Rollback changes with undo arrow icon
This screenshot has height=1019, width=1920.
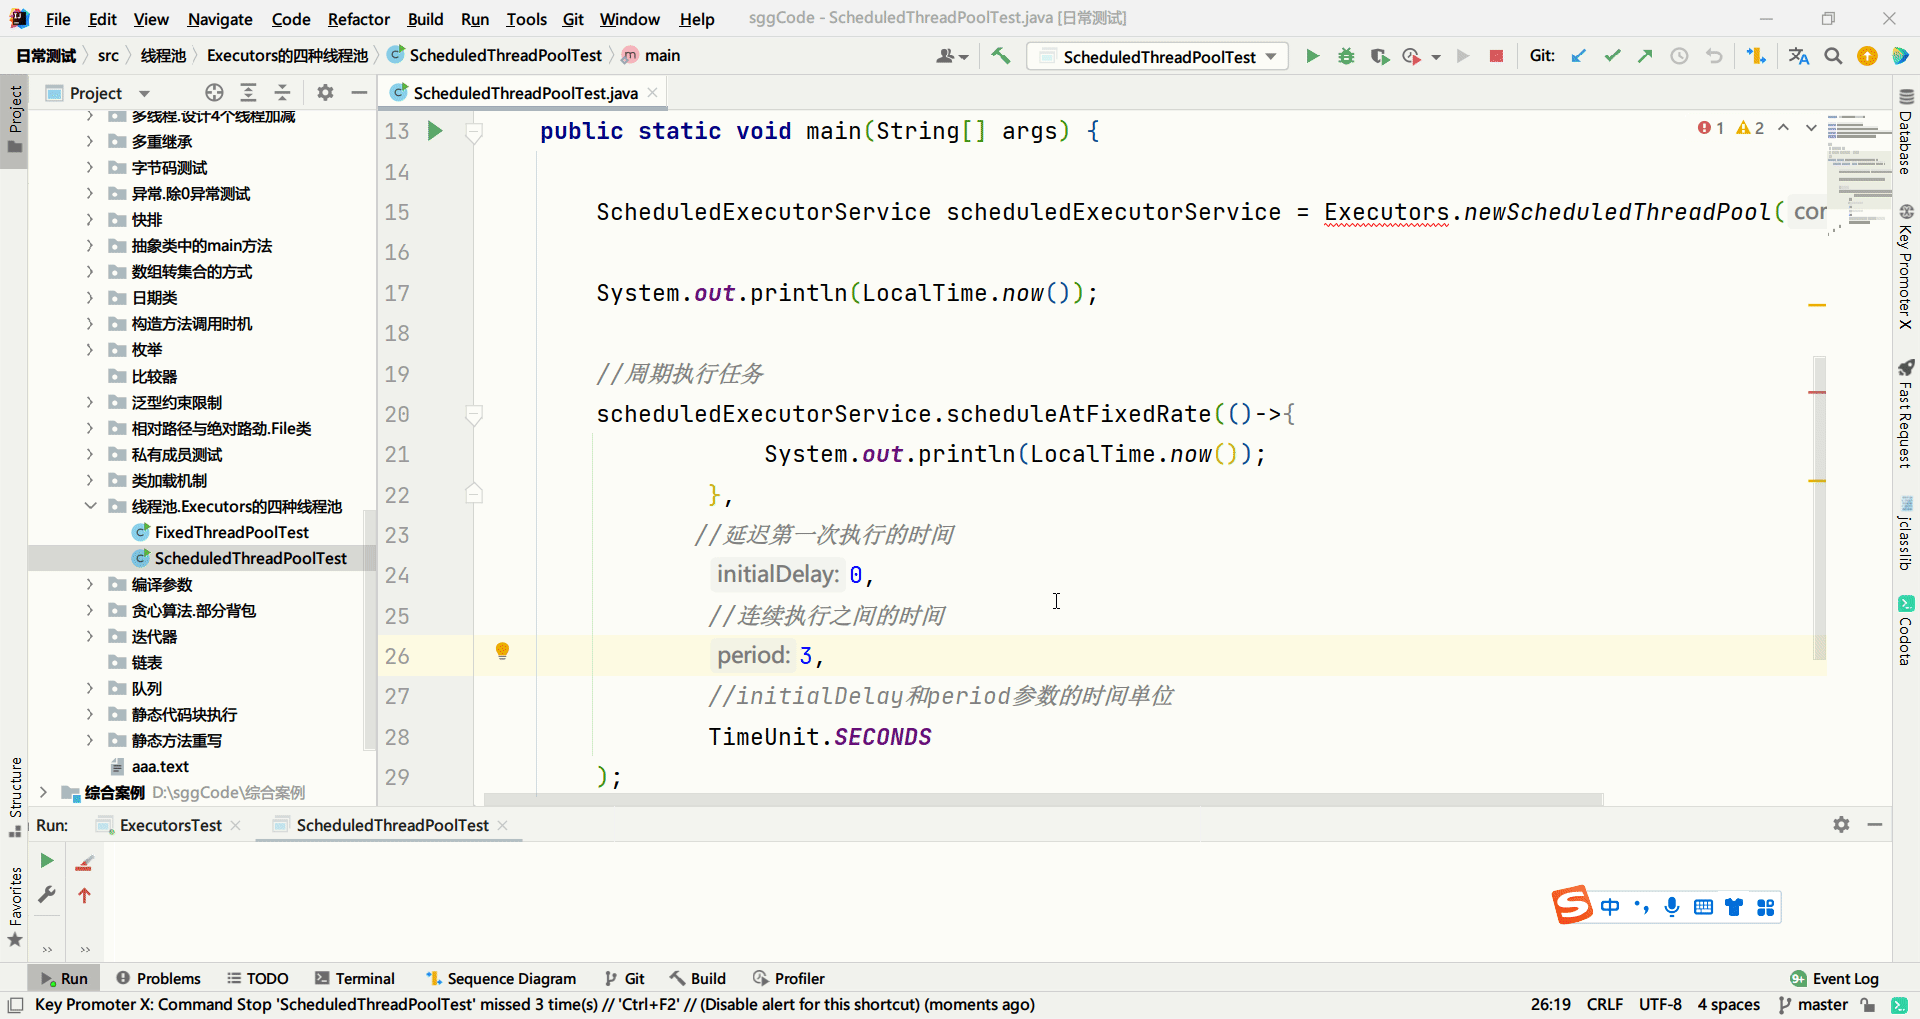pyautogui.click(x=1714, y=56)
